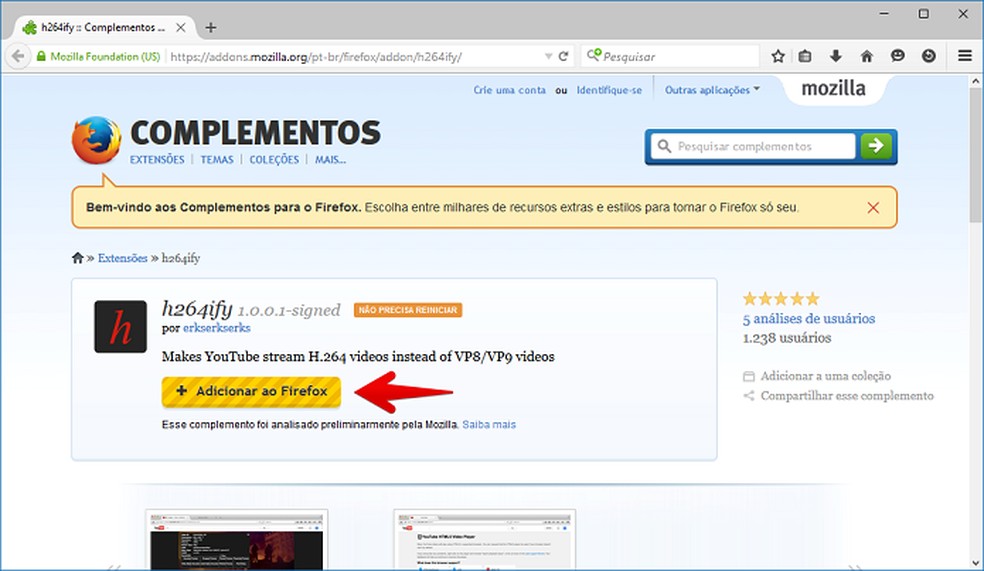
Task: Click Identifique-se sign-in link
Action: pos(609,90)
